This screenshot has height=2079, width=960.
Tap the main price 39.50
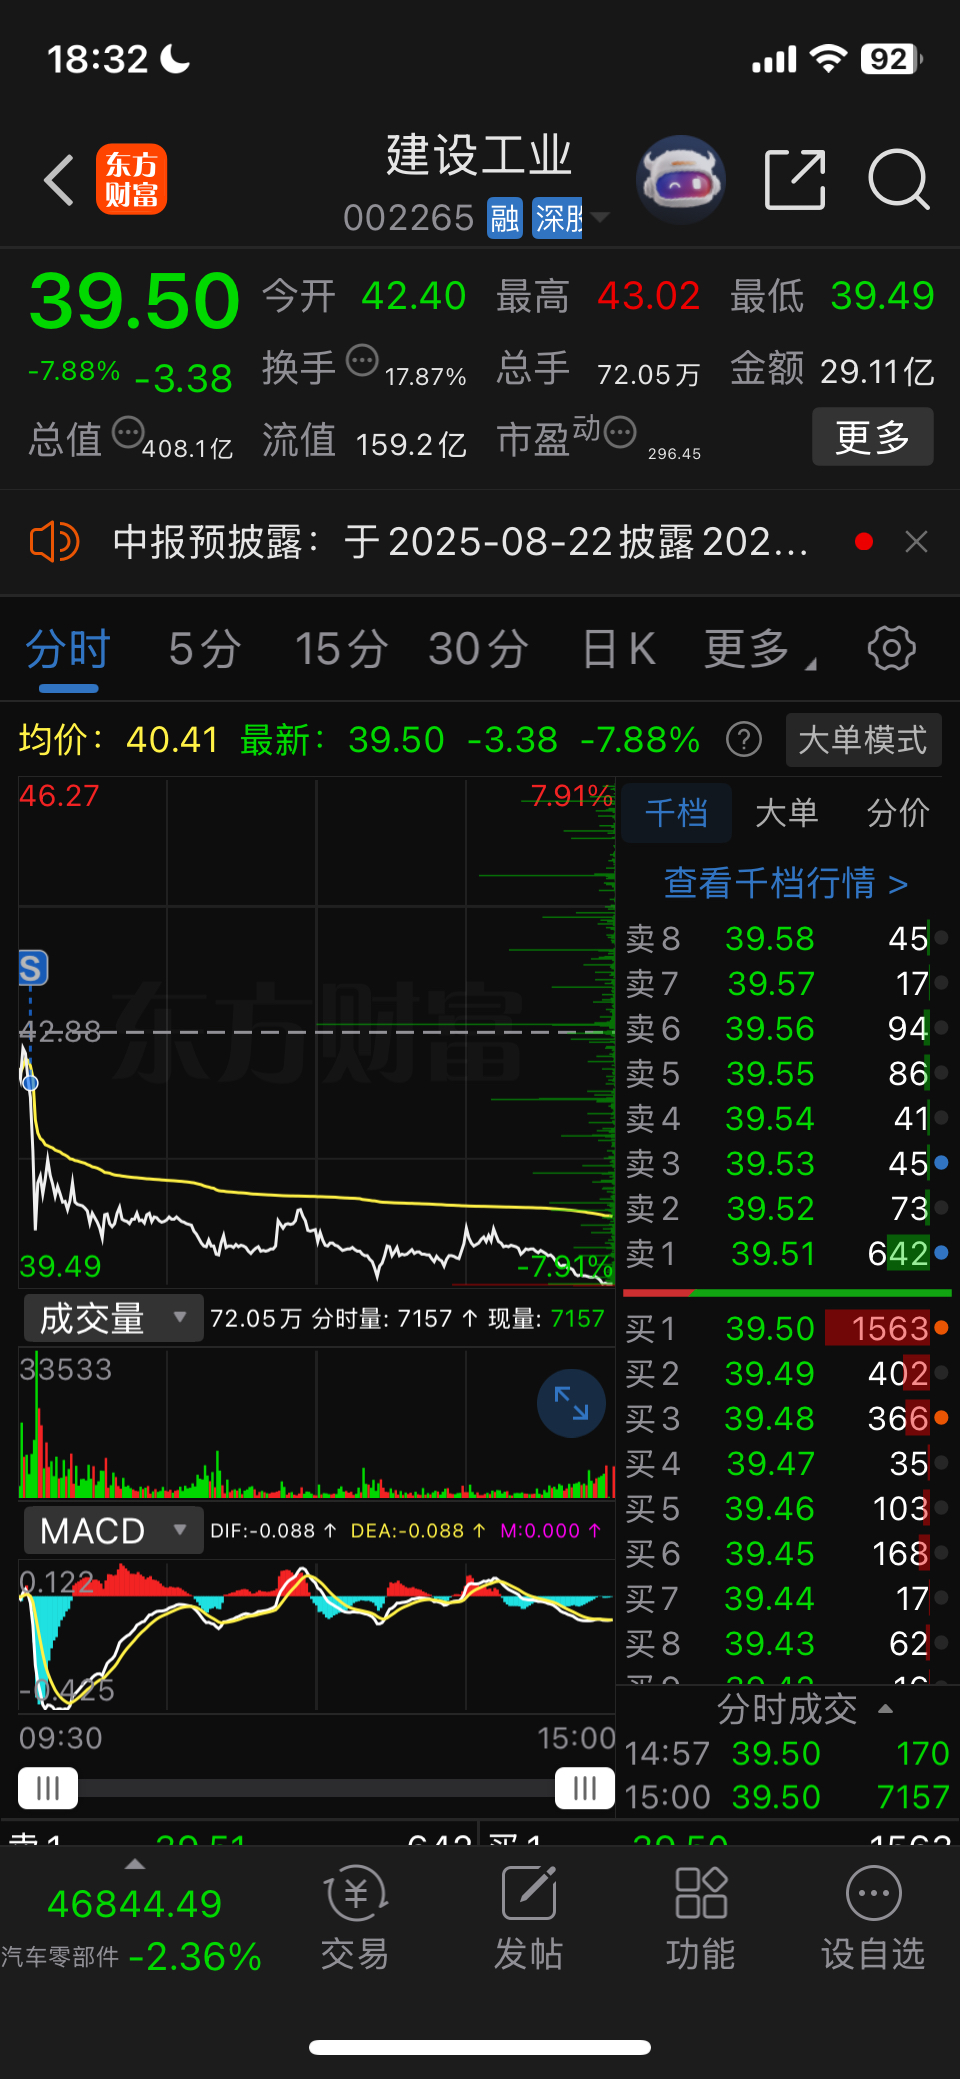[135, 300]
